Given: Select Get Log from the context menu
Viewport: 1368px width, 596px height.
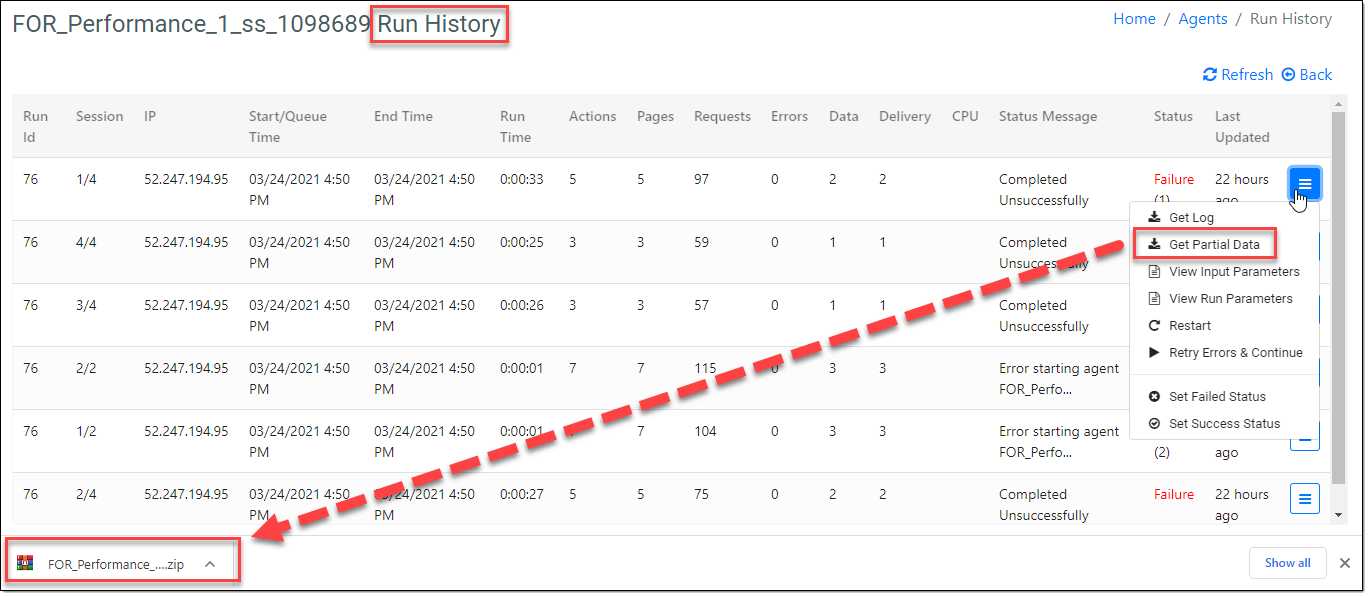Looking at the screenshot, I should (1190, 218).
